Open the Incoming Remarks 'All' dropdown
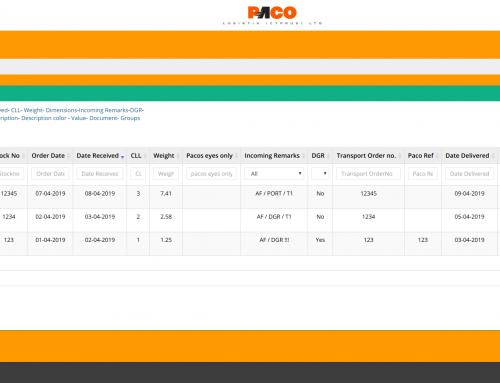This screenshot has width=500, height=383. tap(274, 174)
